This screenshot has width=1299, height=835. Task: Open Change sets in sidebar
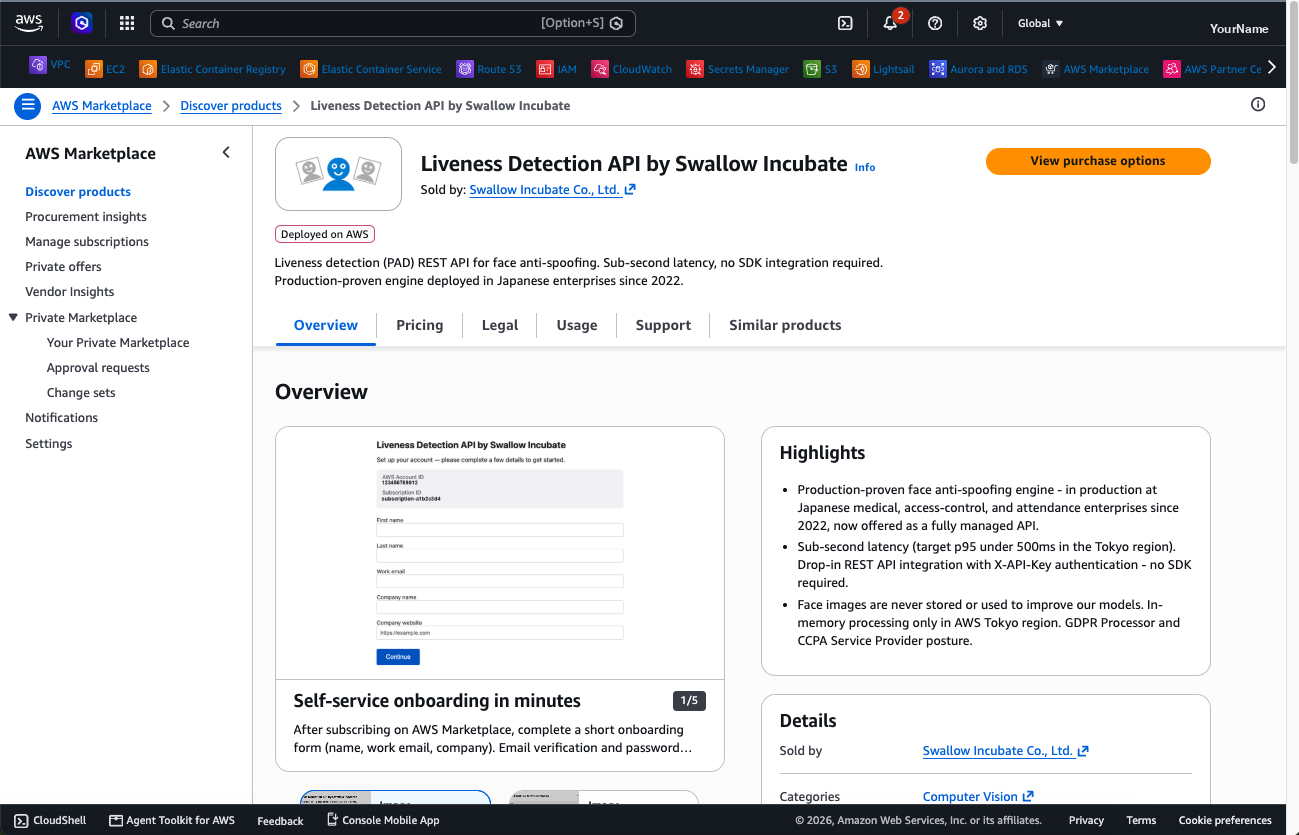(x=81, y=393)
